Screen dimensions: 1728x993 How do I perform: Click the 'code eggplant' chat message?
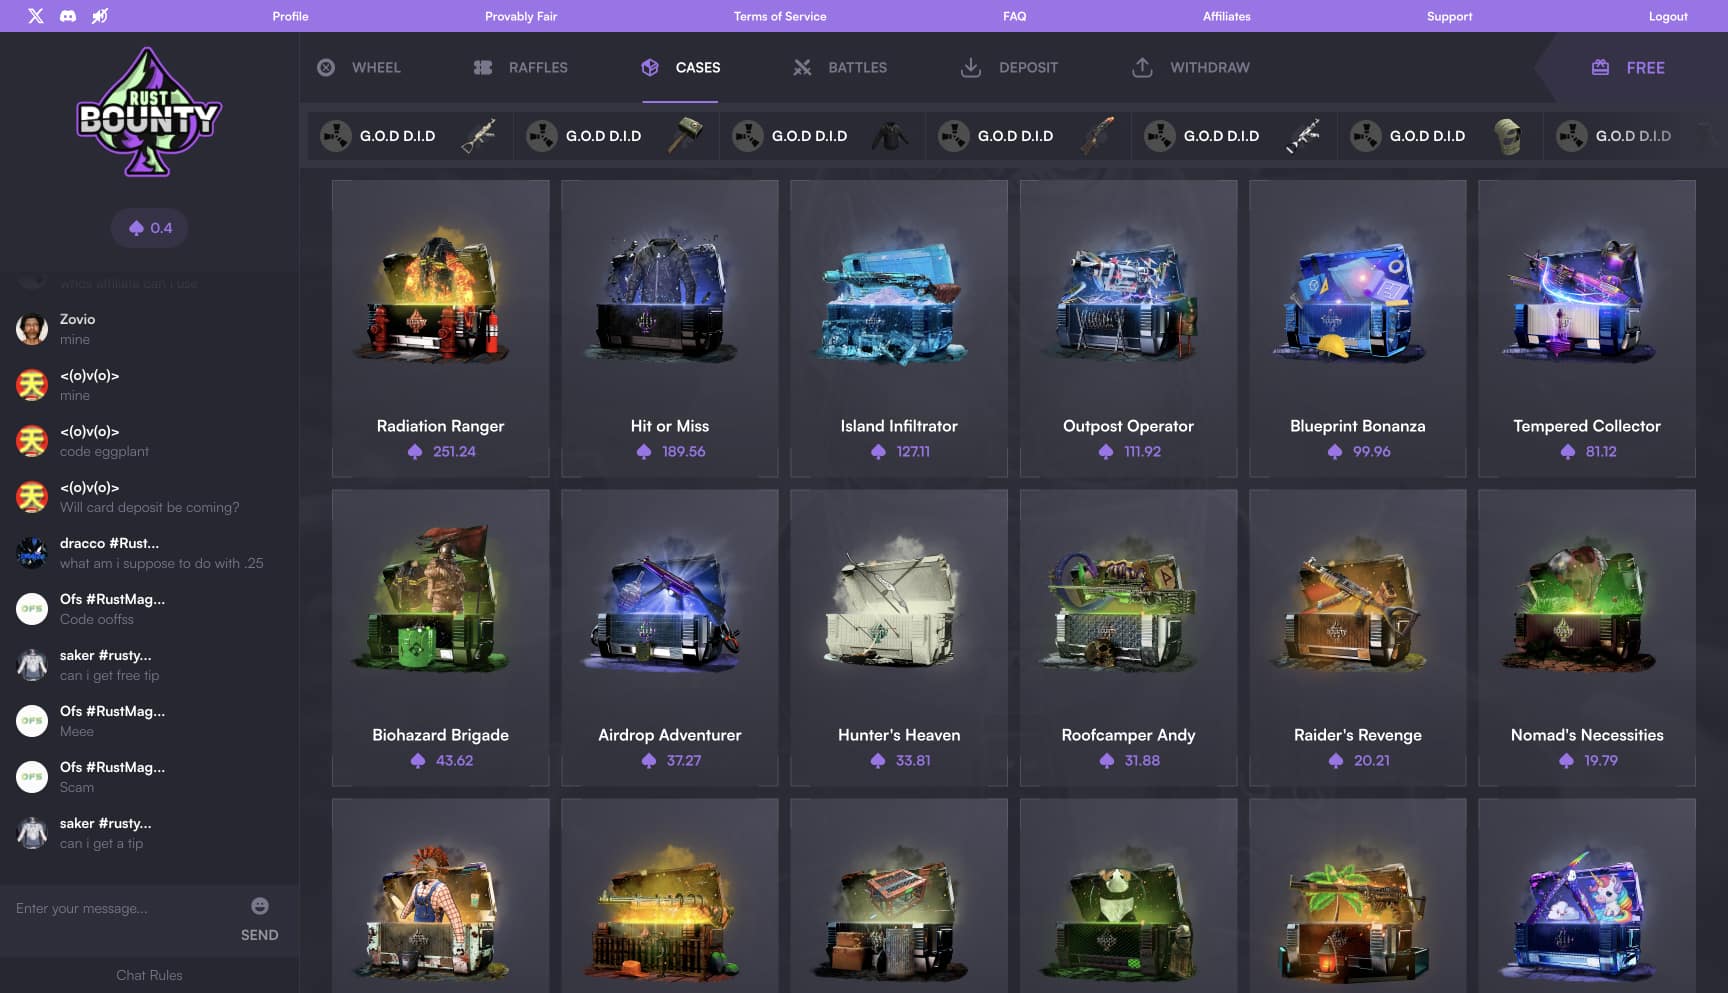pyautogui.click(x=104, y=451)
